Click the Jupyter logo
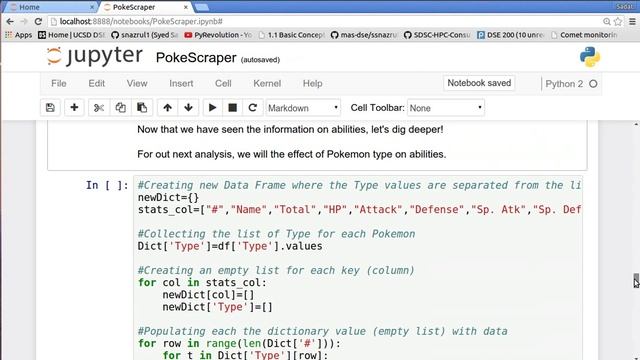The height and width of the screenshot is (360, 640). [x=94, y=56]
